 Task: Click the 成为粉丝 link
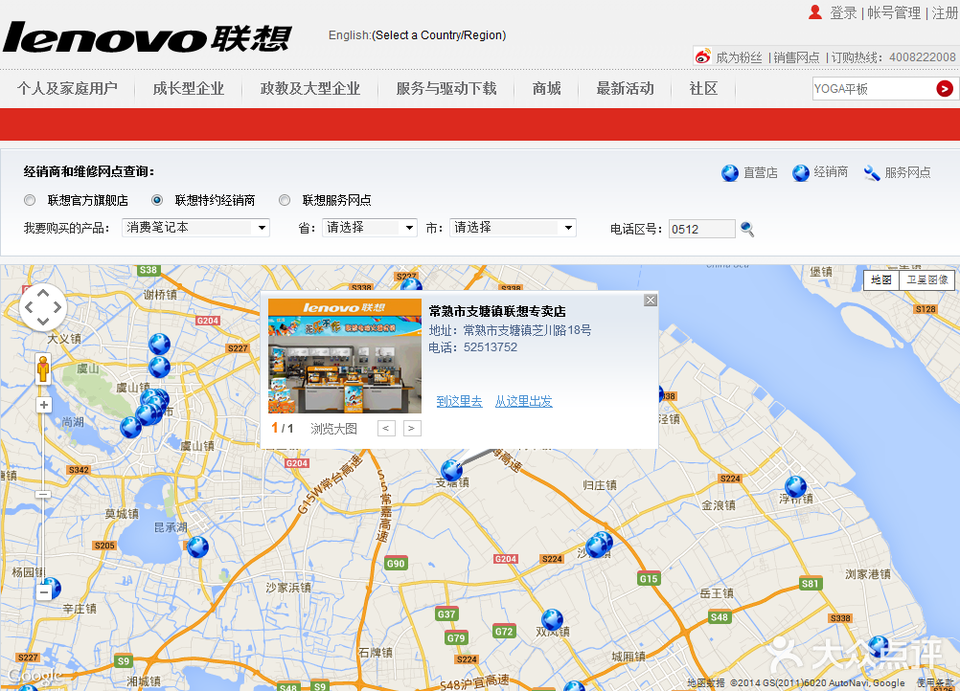739,58
